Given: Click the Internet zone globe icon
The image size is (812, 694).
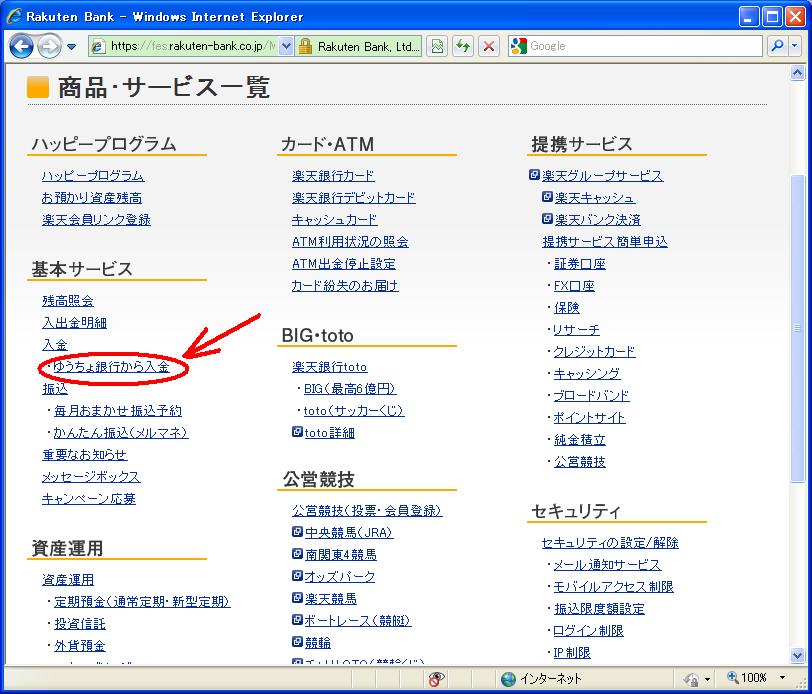Looking at the screenshot, I should [x=509, y=678].
